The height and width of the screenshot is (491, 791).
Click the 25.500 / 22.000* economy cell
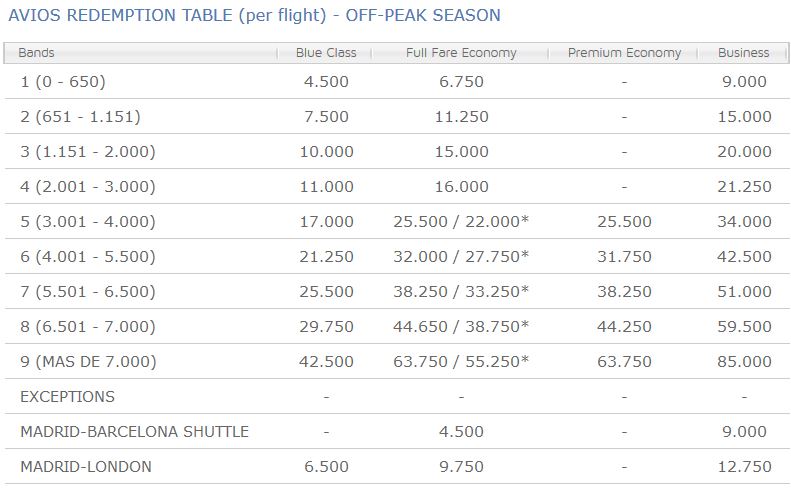tap(461, 222)
